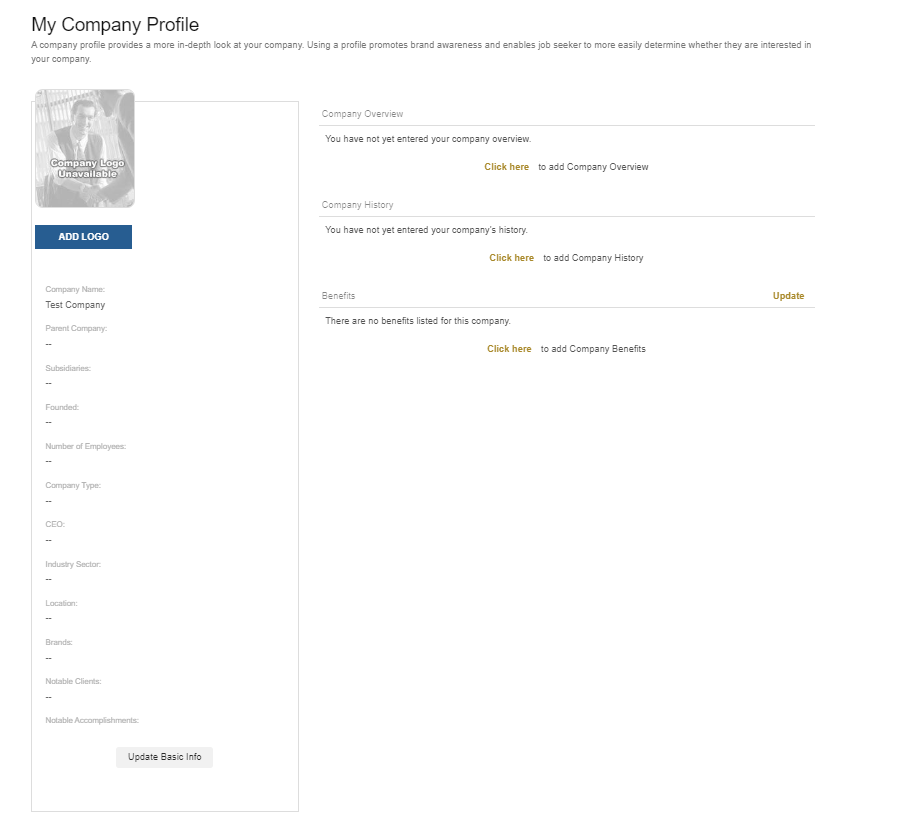Select the CEO field label

click(x=55, y=524)
